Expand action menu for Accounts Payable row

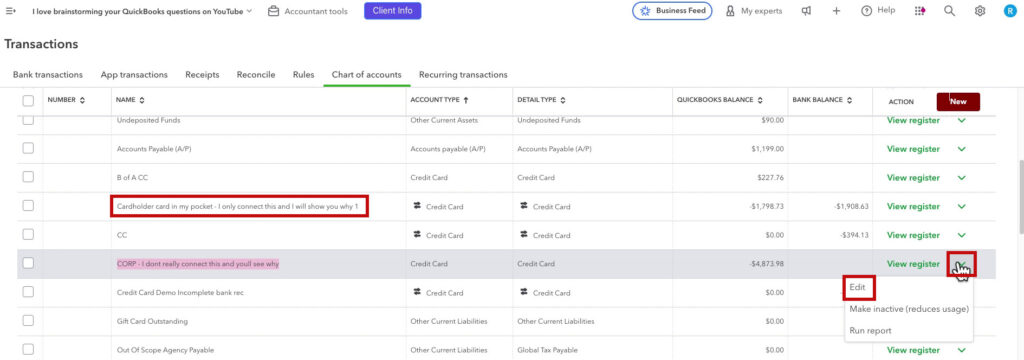coord(961,149)
